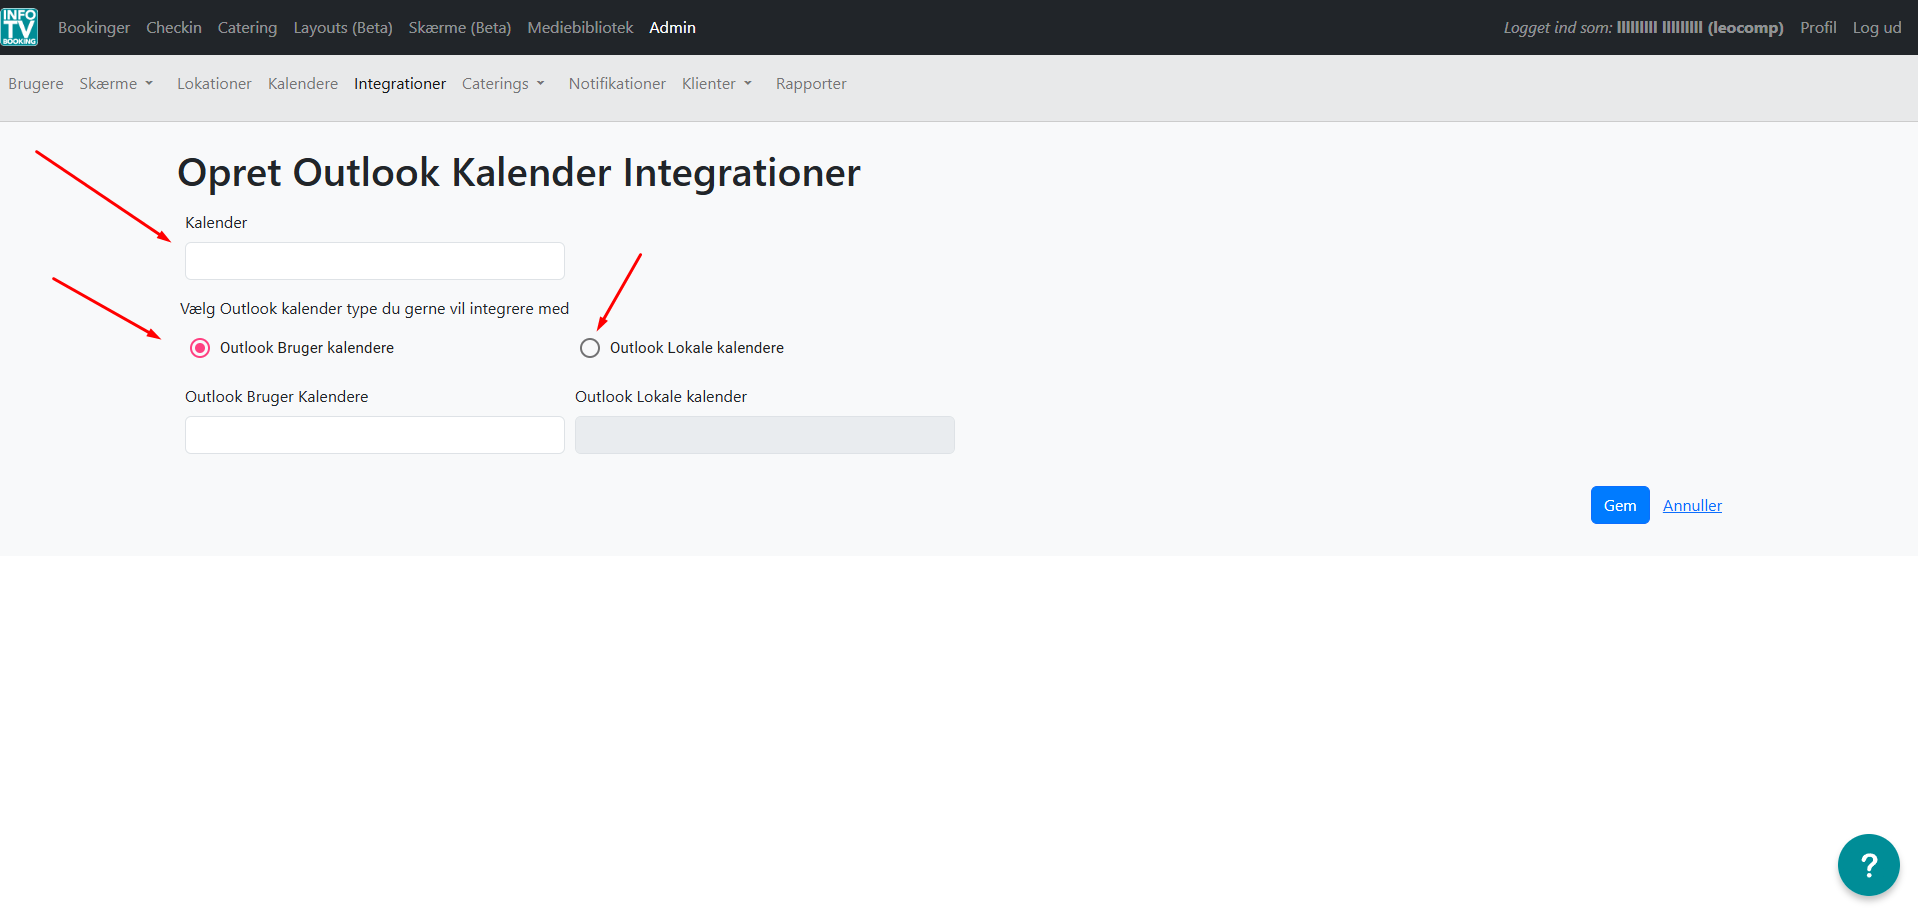Open Brugere admin tab
This screenshot has height=913, width=1918.
coord(36,84)
